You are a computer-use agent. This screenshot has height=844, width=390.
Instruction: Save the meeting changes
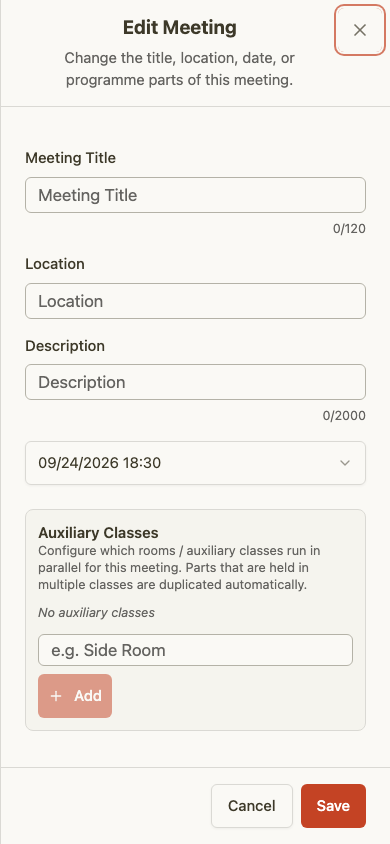pos(333,806)
